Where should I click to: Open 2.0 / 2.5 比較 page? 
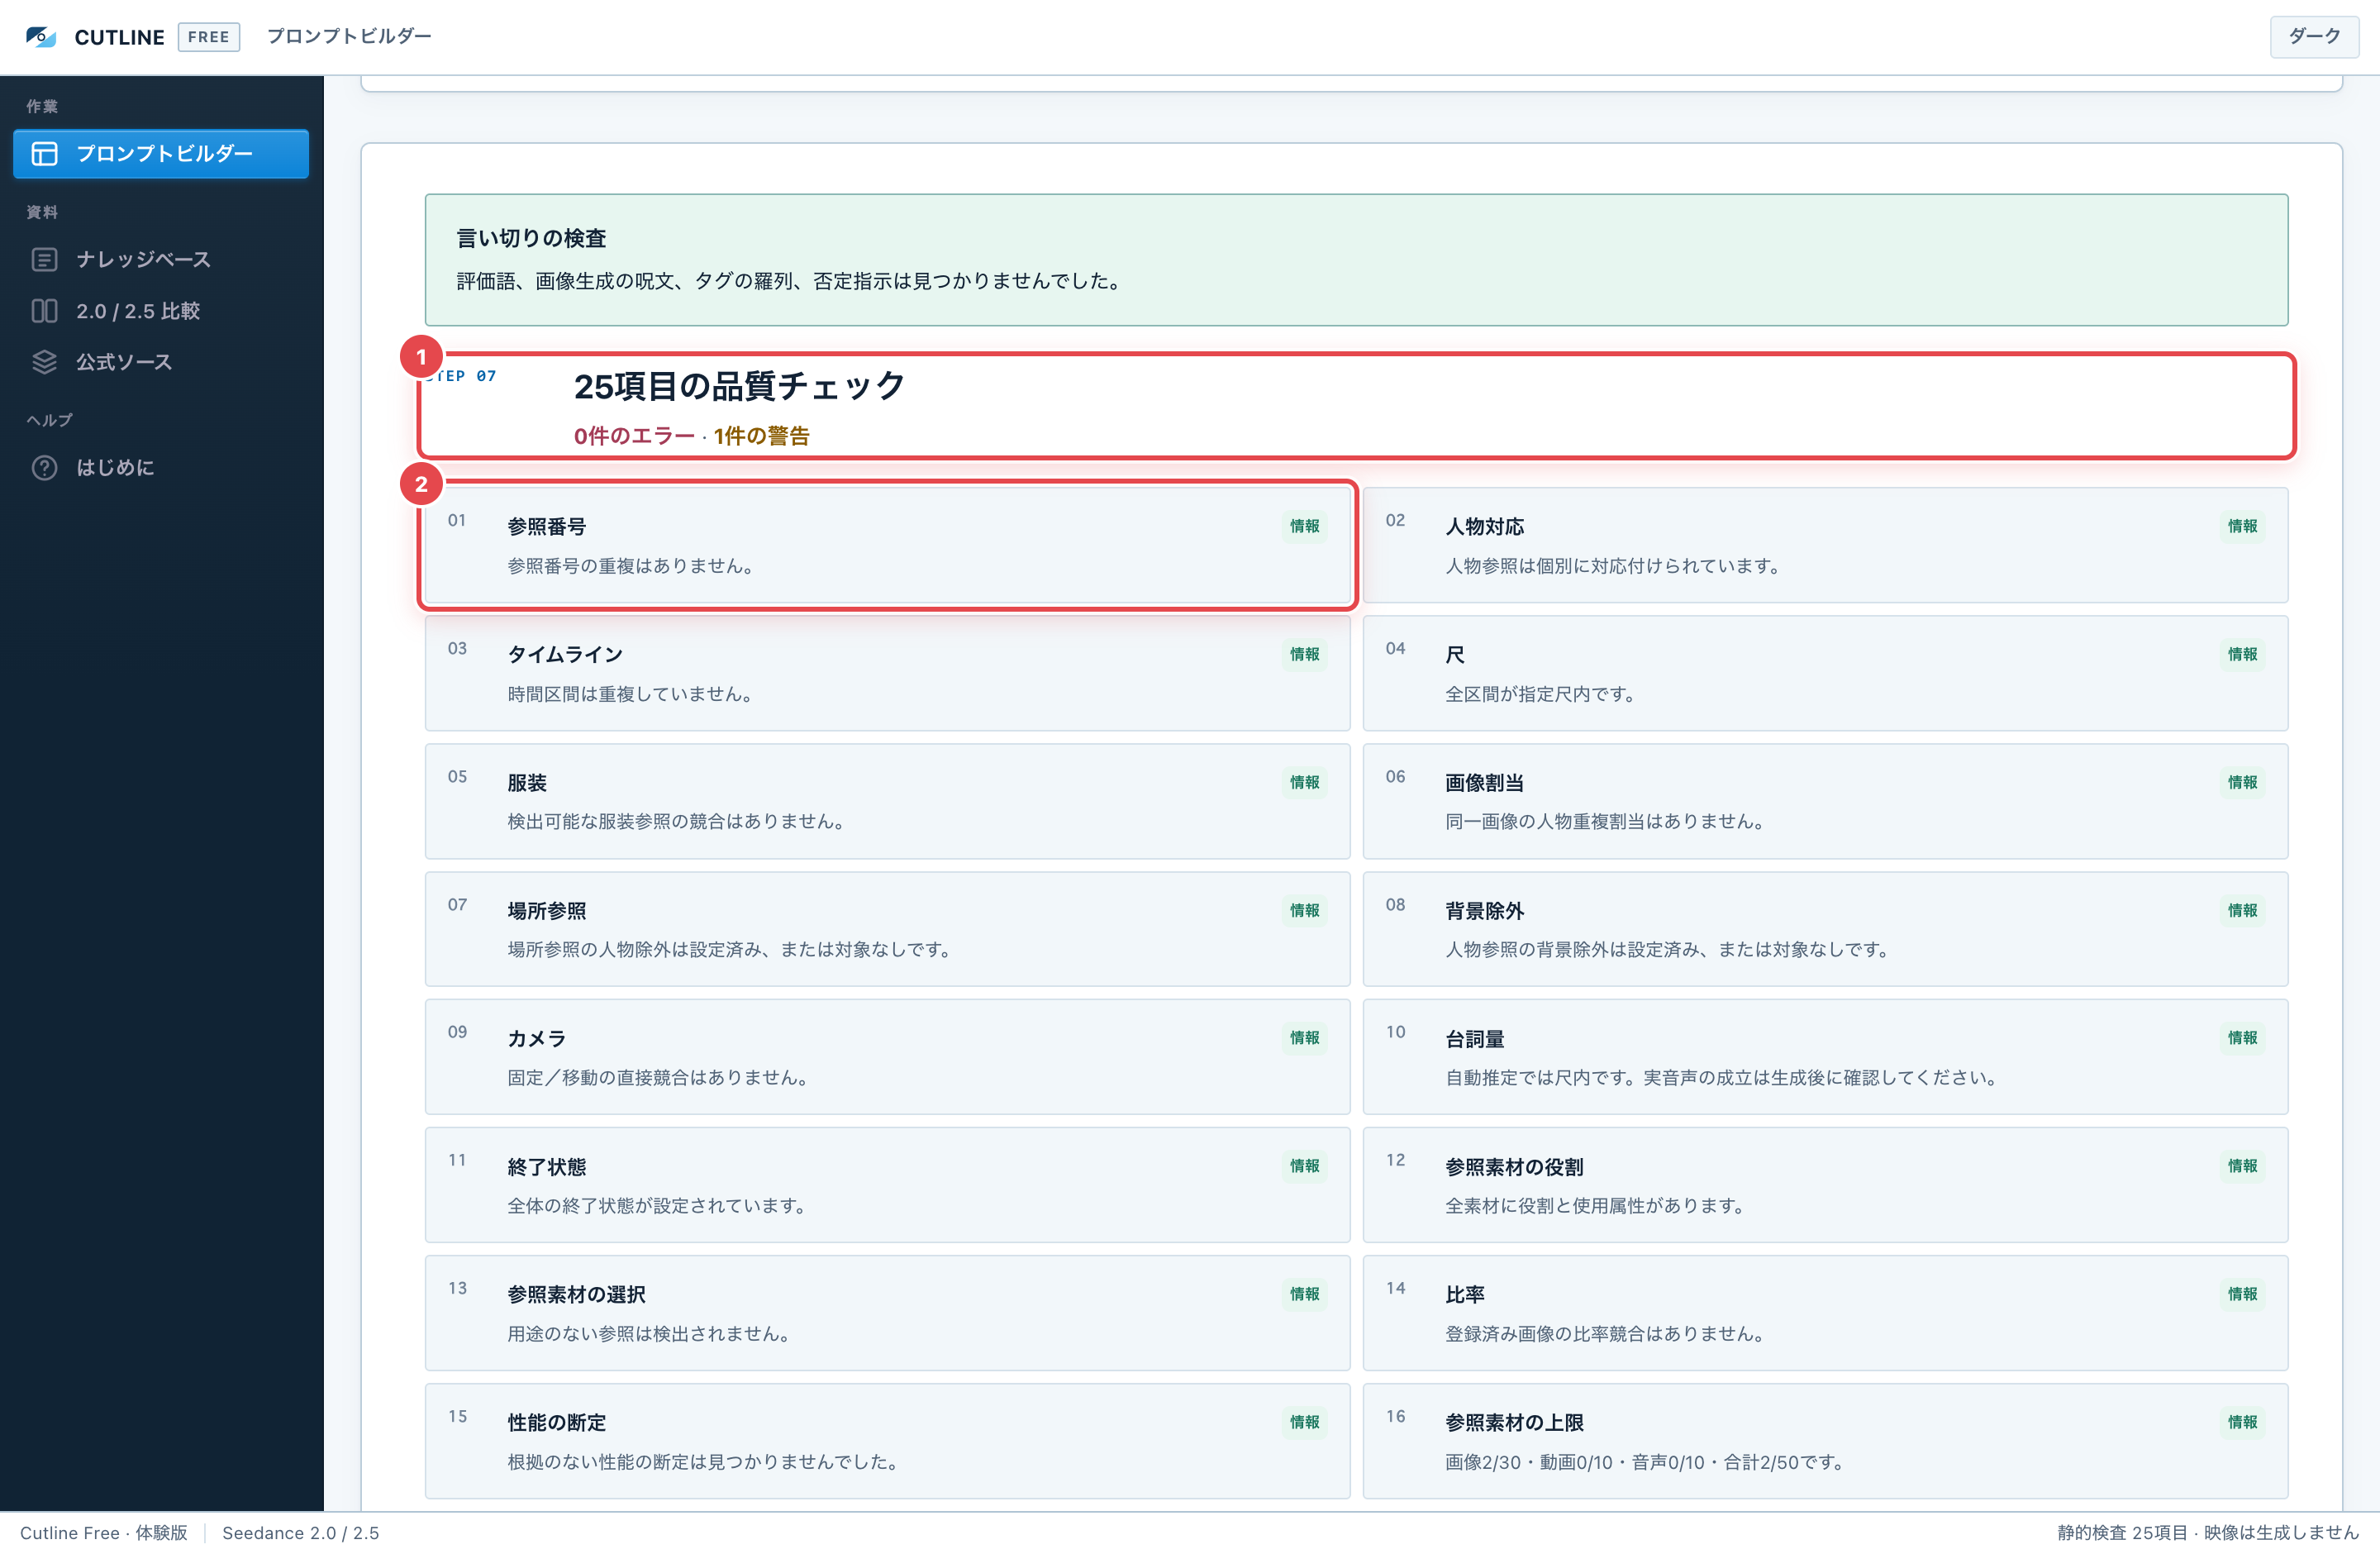[161, 311]
